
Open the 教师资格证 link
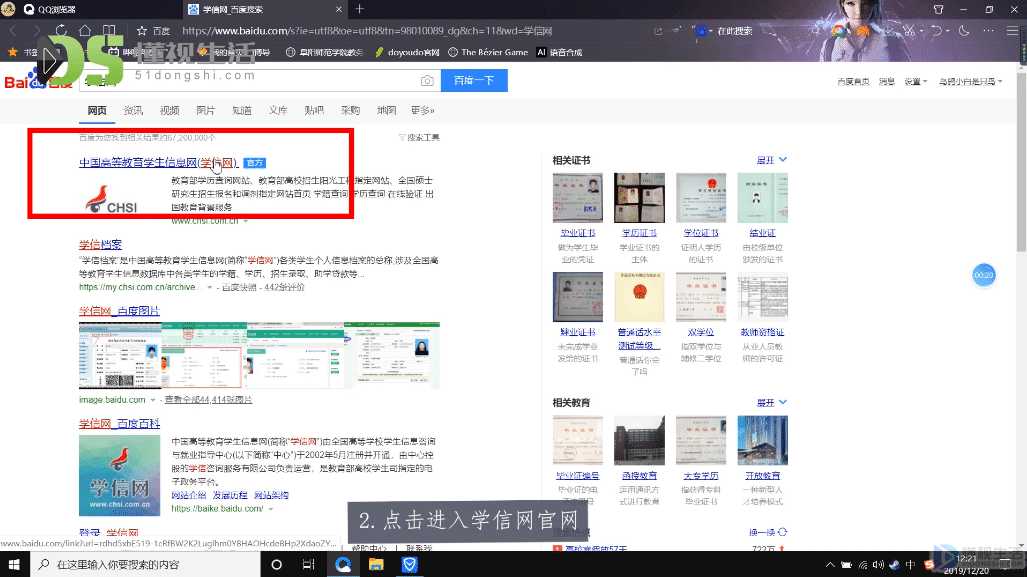[x=762, y=333]
